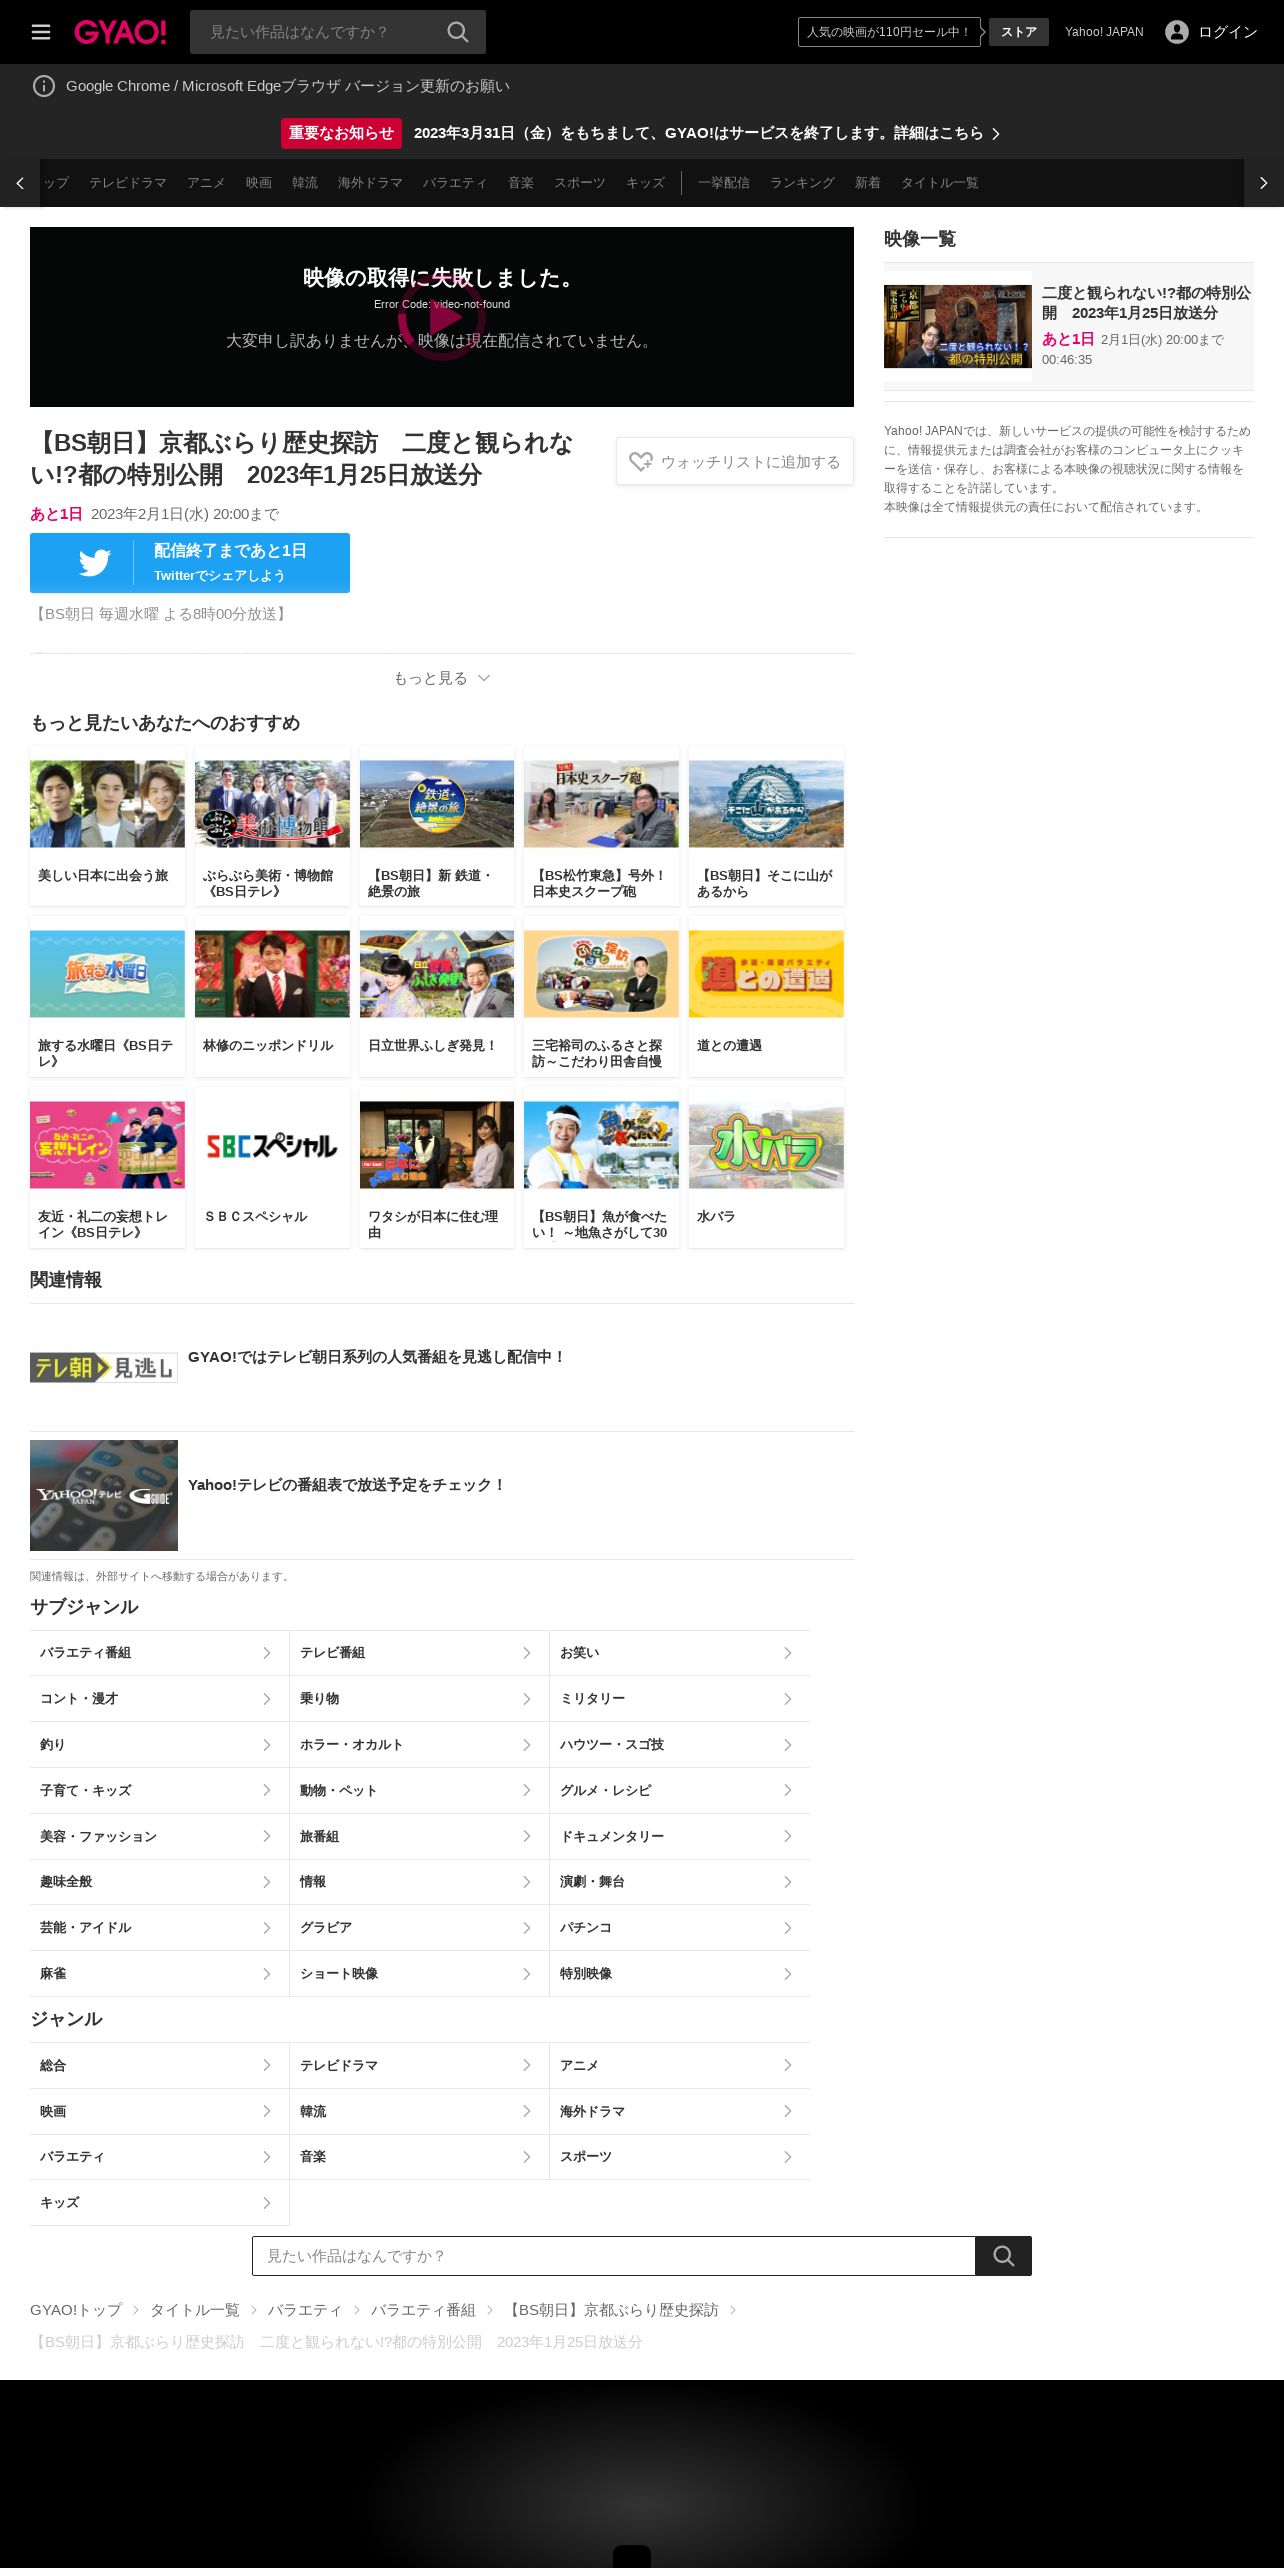Screen dimensions: 1284x2568
Task: Click ウォッチリストに追加する button
Action: point(735,461)
